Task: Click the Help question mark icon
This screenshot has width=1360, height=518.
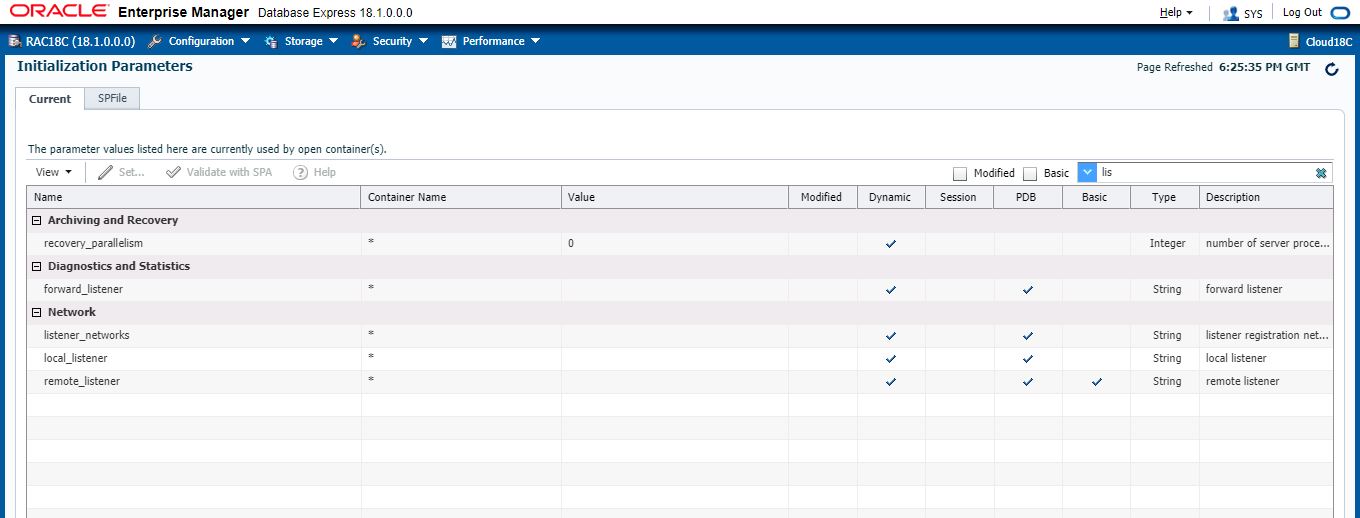Action: [x=300, y=172]
